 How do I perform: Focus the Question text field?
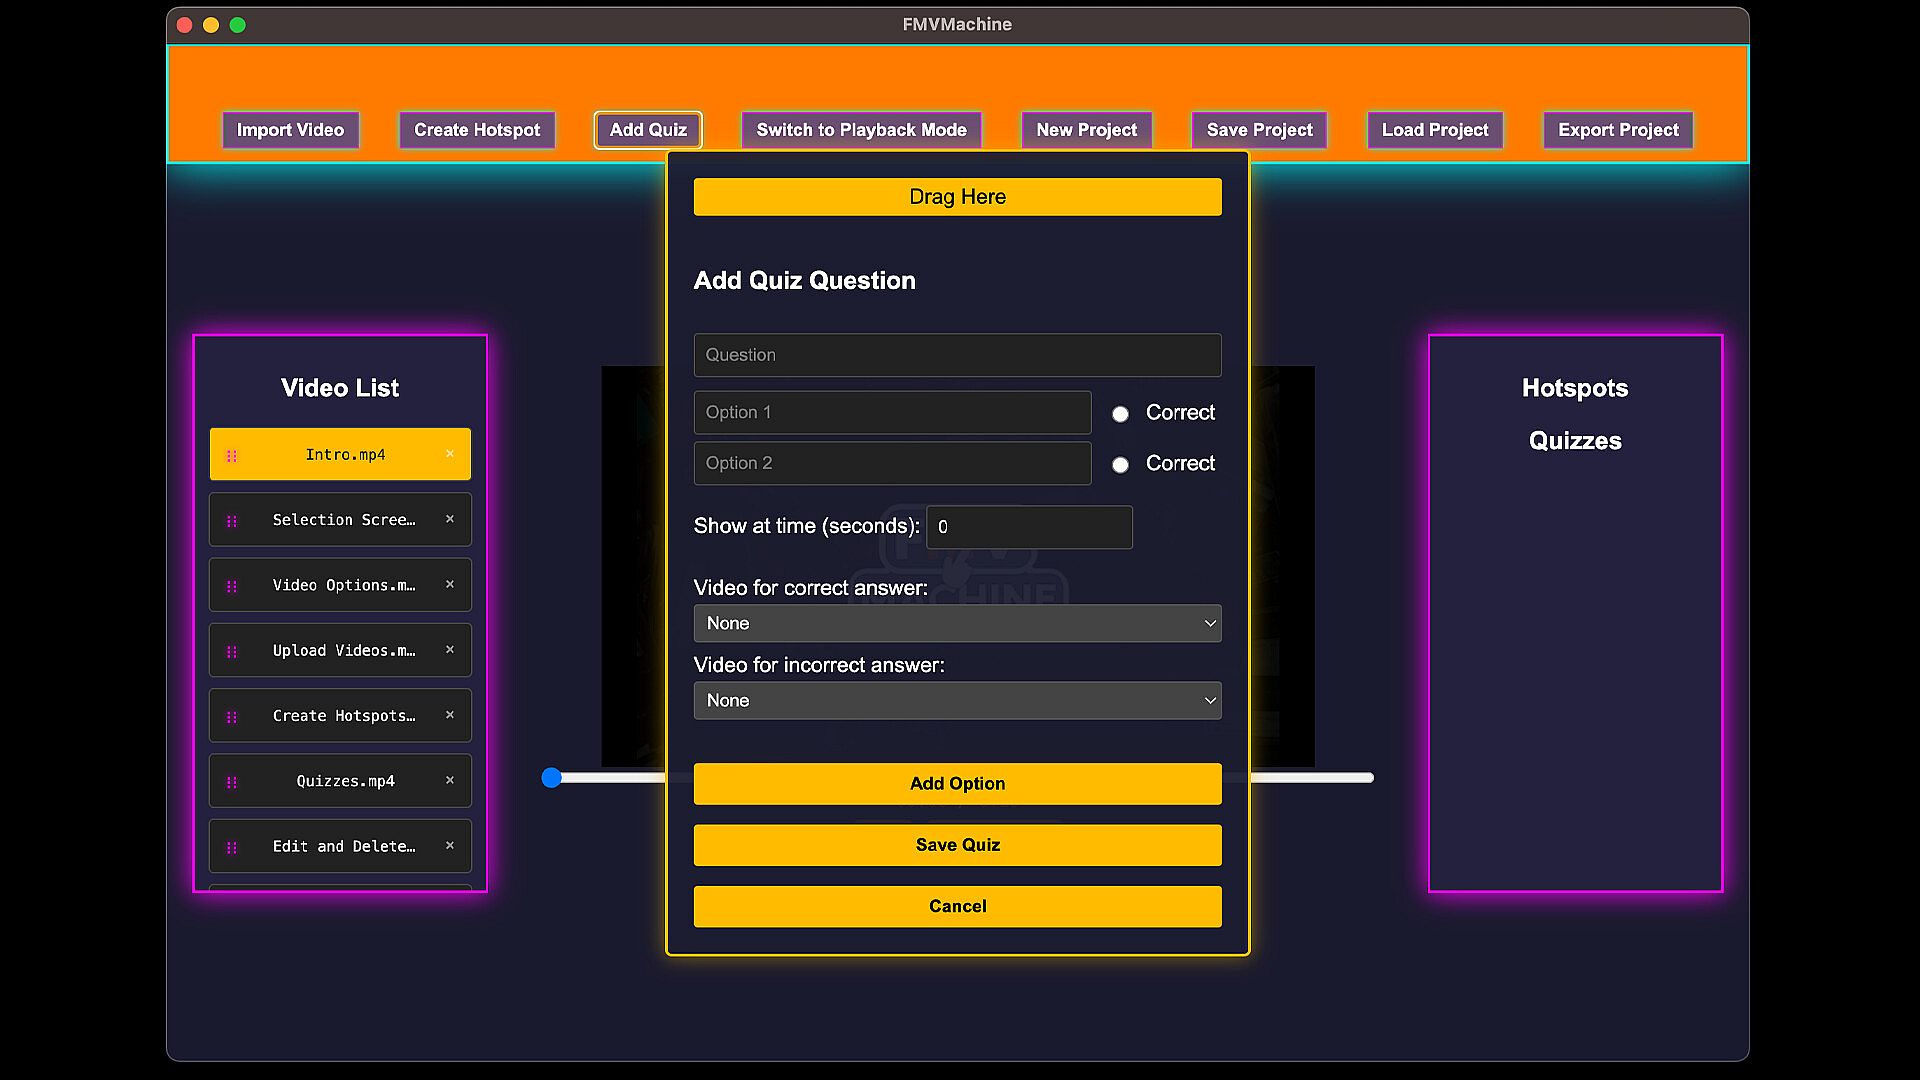pyautogui.click(x=957, y=355)
